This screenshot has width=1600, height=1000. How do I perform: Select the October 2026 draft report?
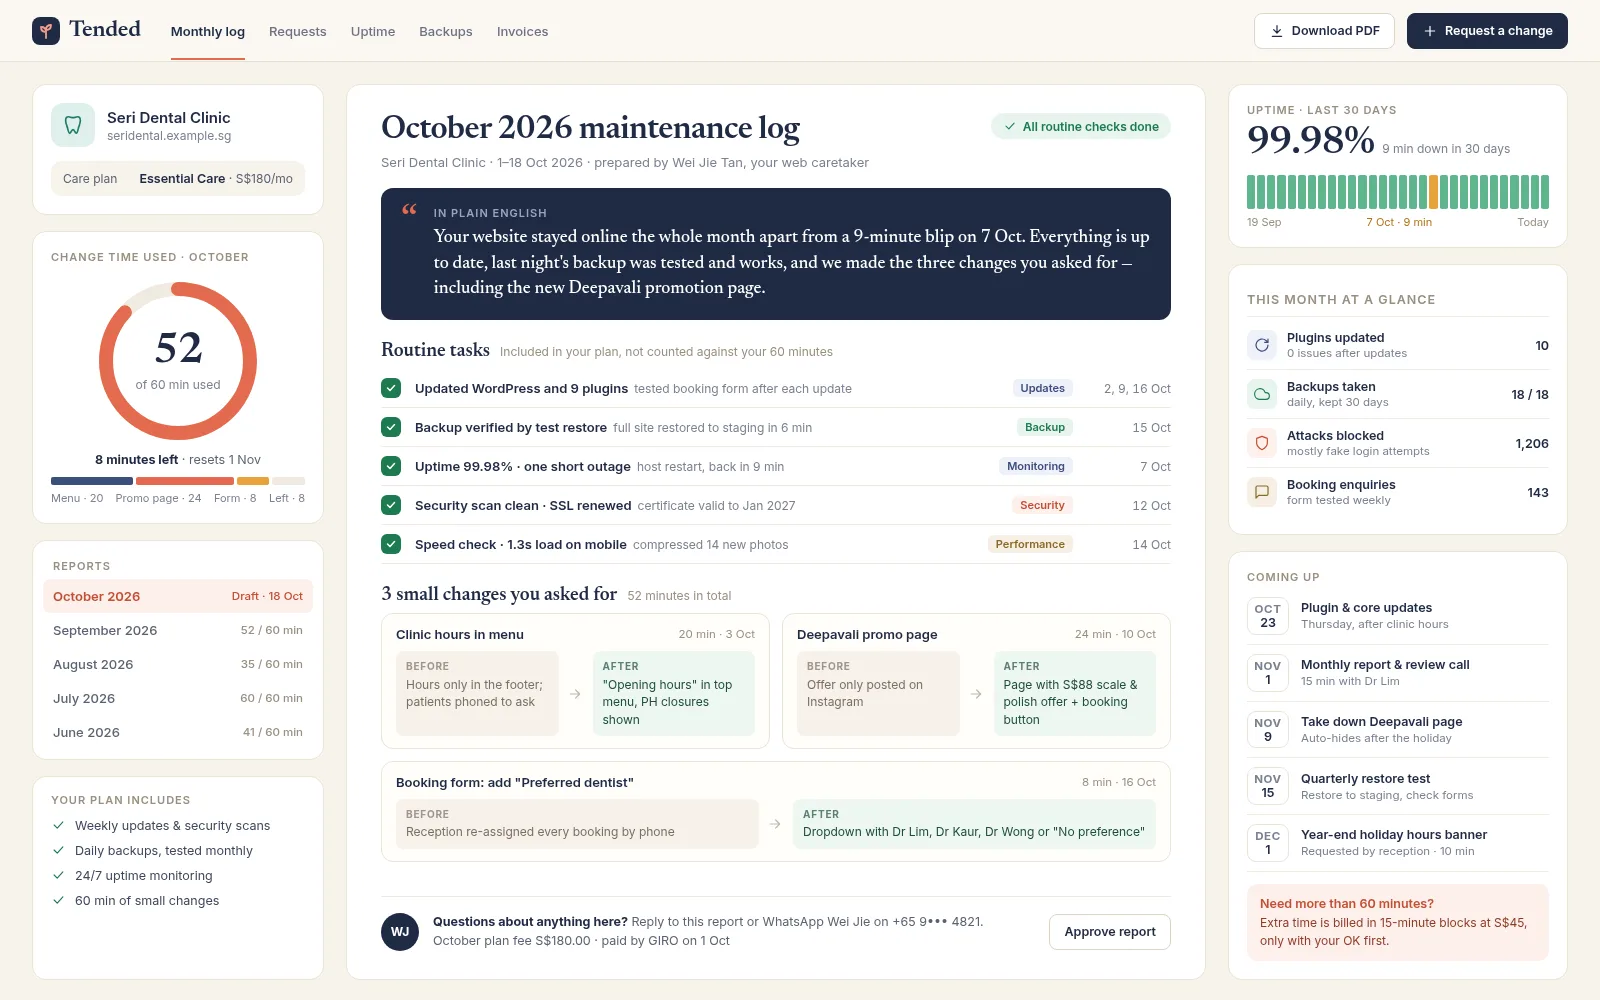click(178, 596)
